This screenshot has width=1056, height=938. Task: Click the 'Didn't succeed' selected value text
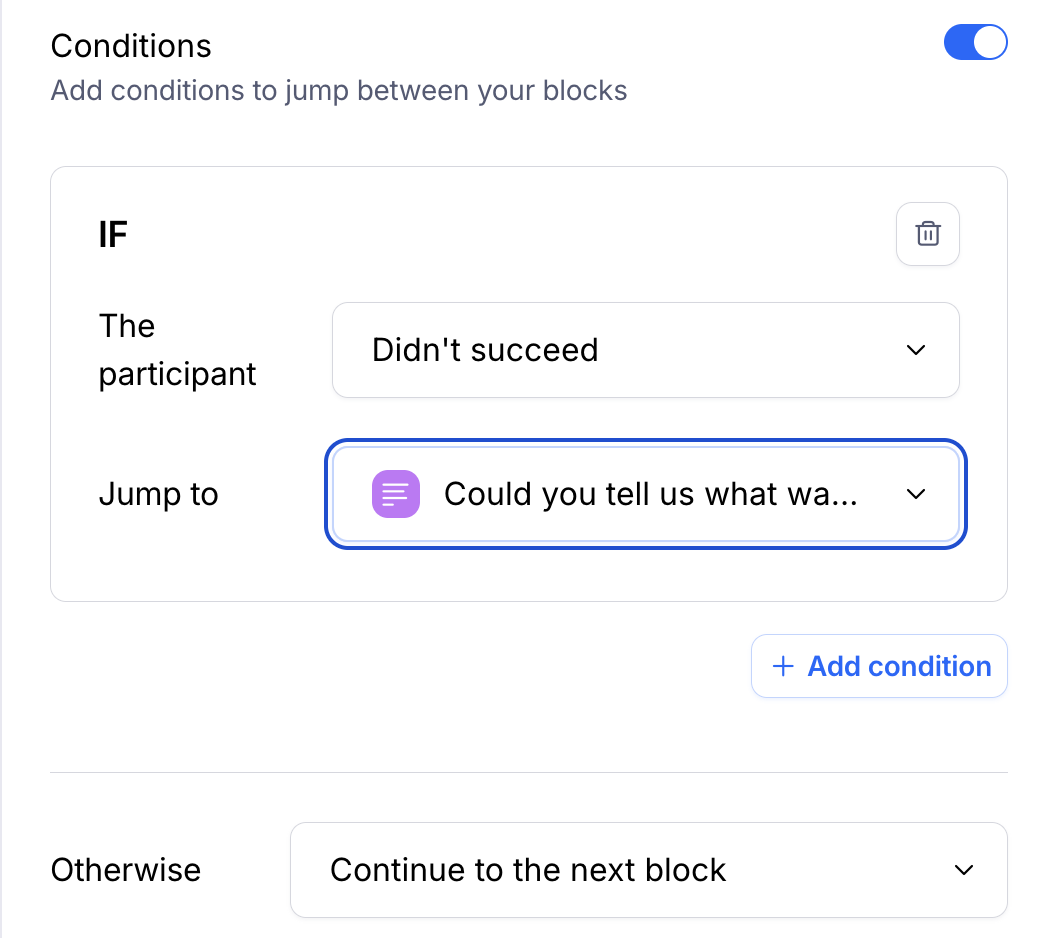click(485, 350)
